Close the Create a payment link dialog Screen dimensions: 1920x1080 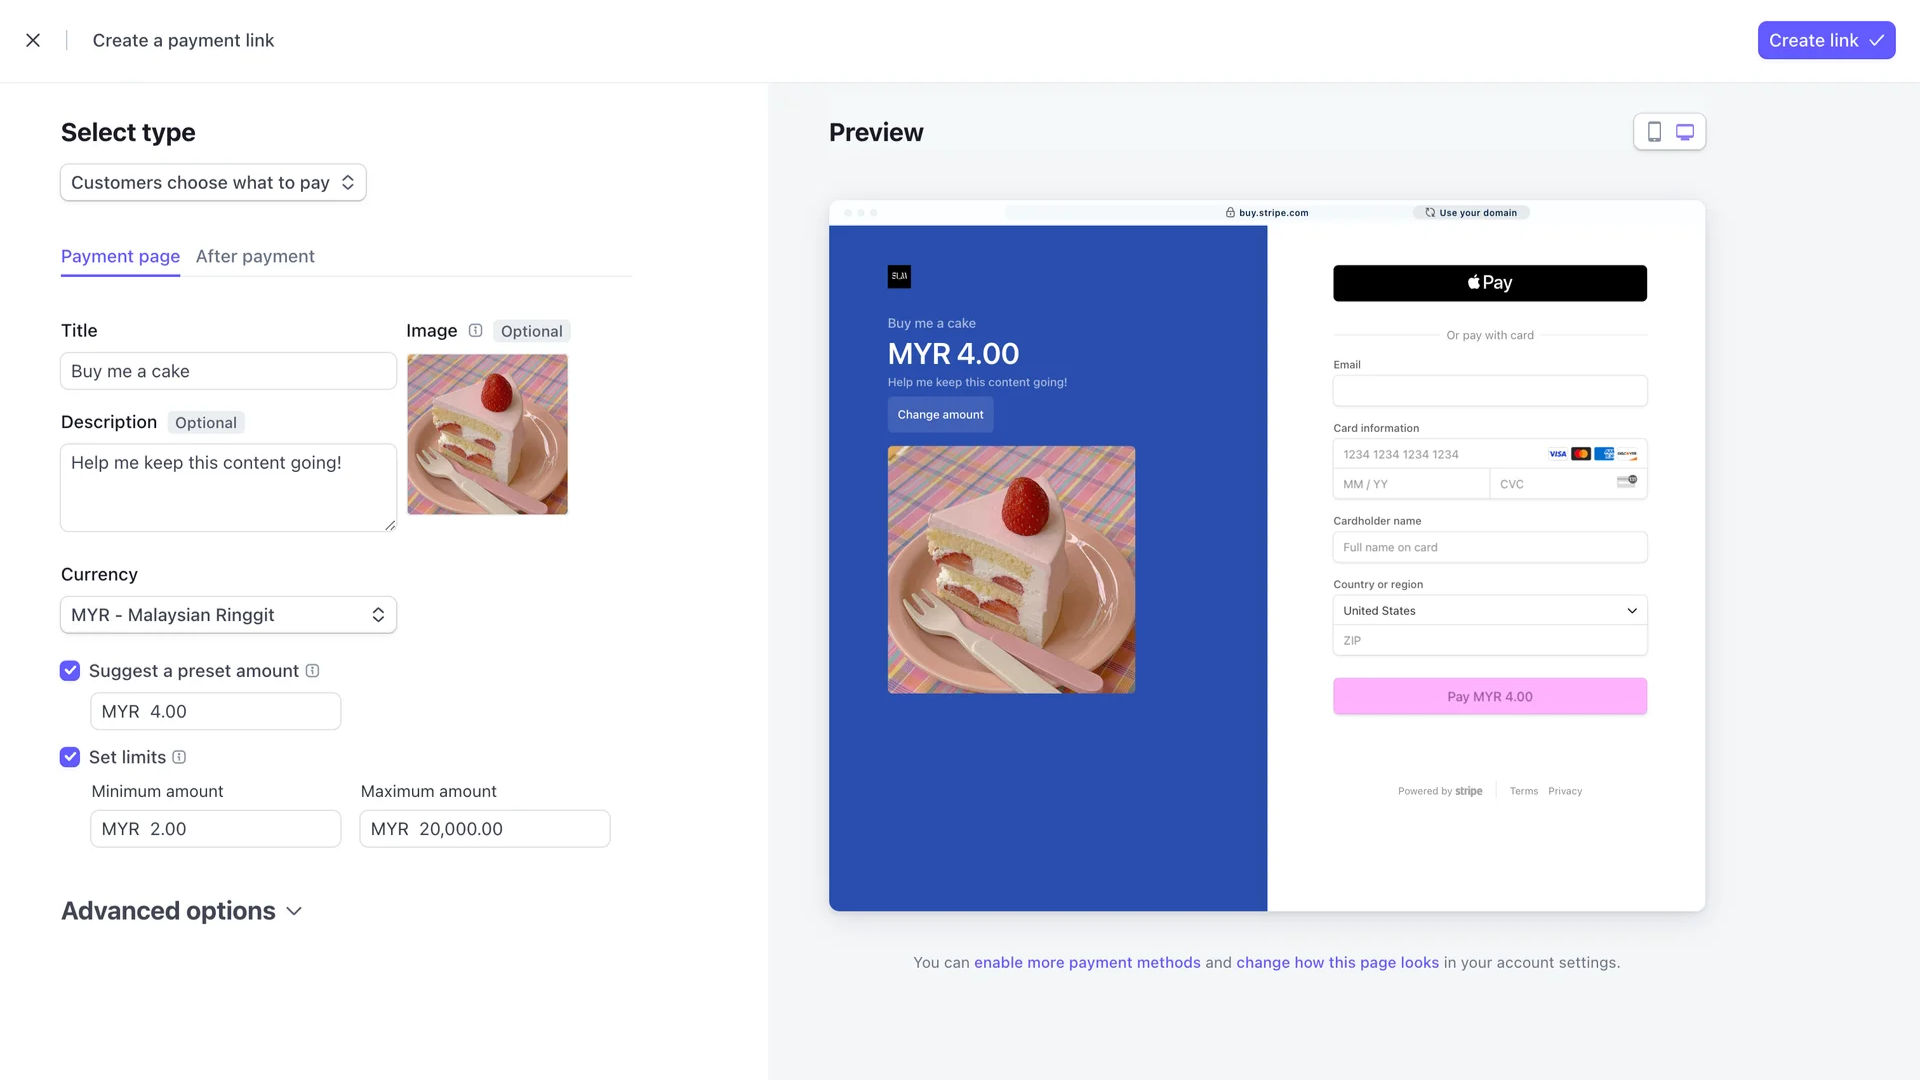33,40
